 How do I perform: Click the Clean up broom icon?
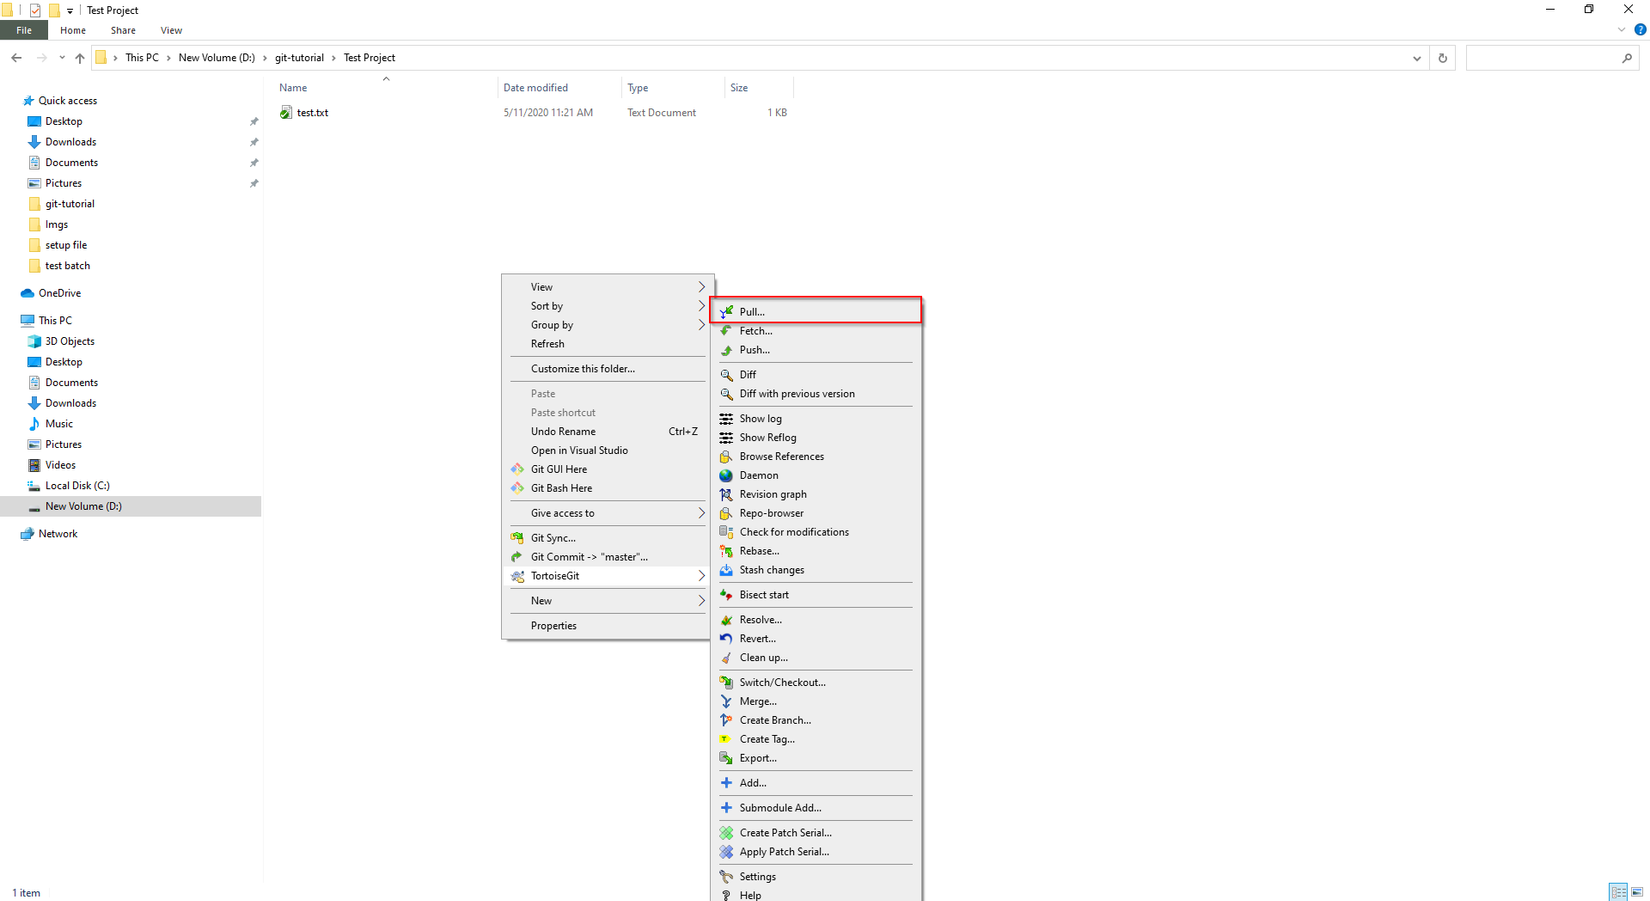pos(727,658)
